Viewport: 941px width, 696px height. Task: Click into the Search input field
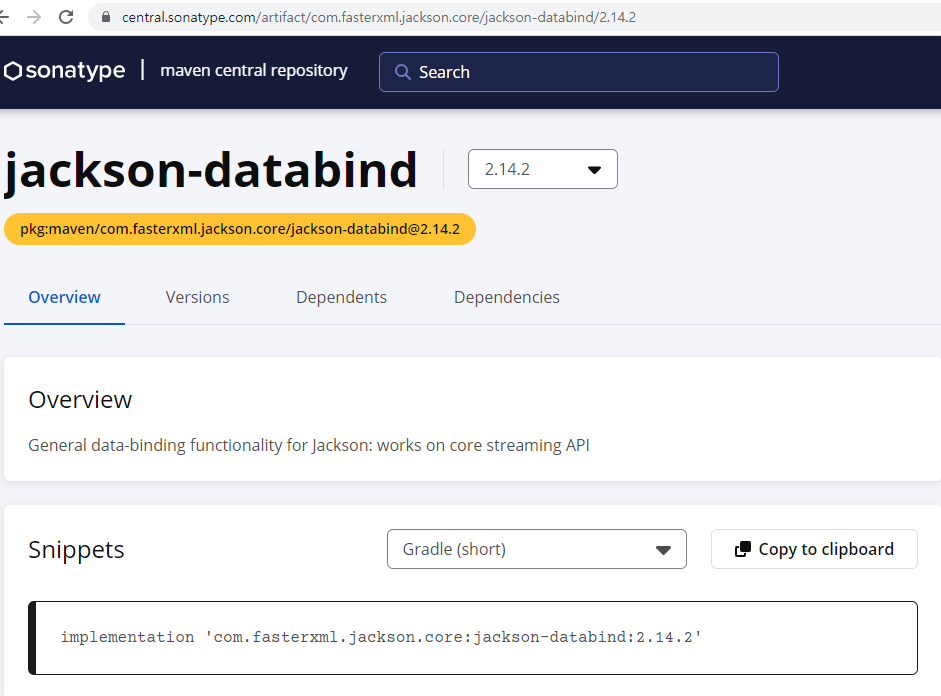579,72
